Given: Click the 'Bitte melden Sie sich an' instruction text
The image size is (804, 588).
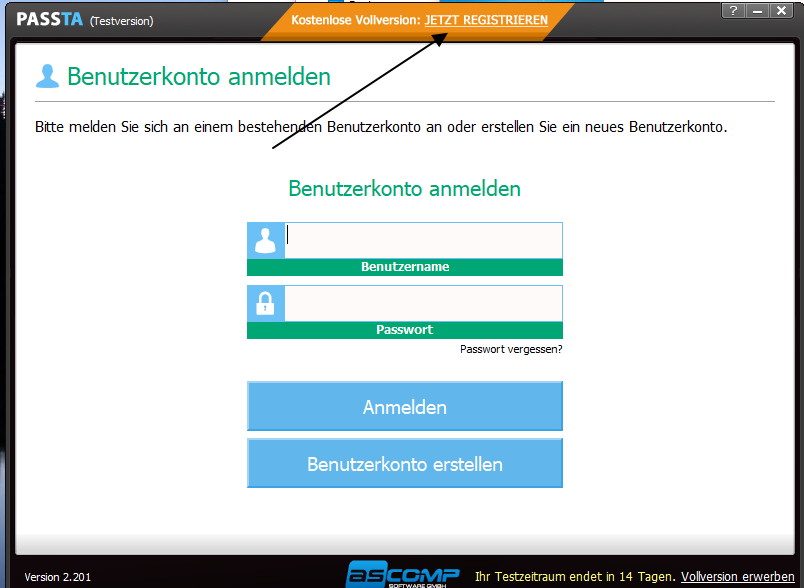Looking at the screenshot, I should (381, 127).
